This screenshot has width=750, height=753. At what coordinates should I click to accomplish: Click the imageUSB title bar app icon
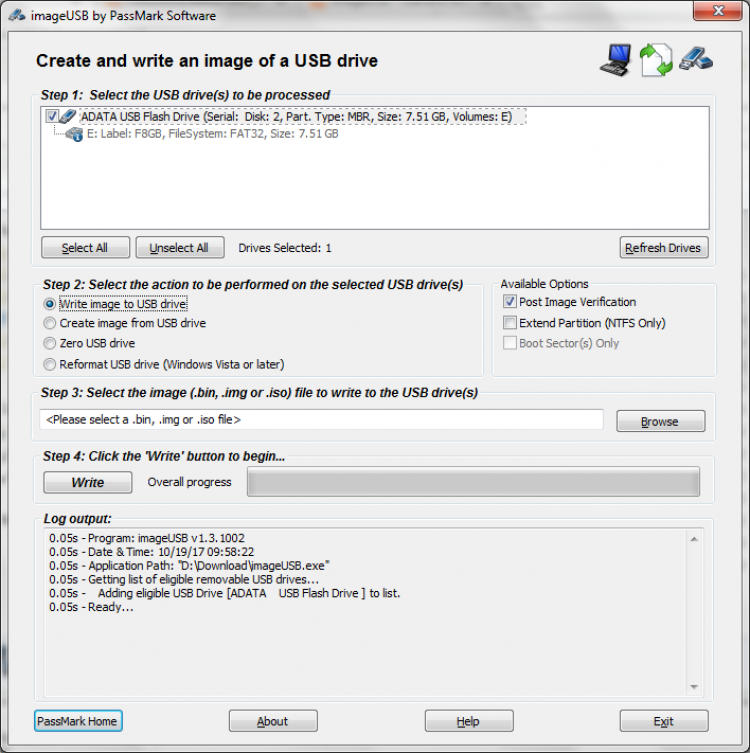(17, 15)
